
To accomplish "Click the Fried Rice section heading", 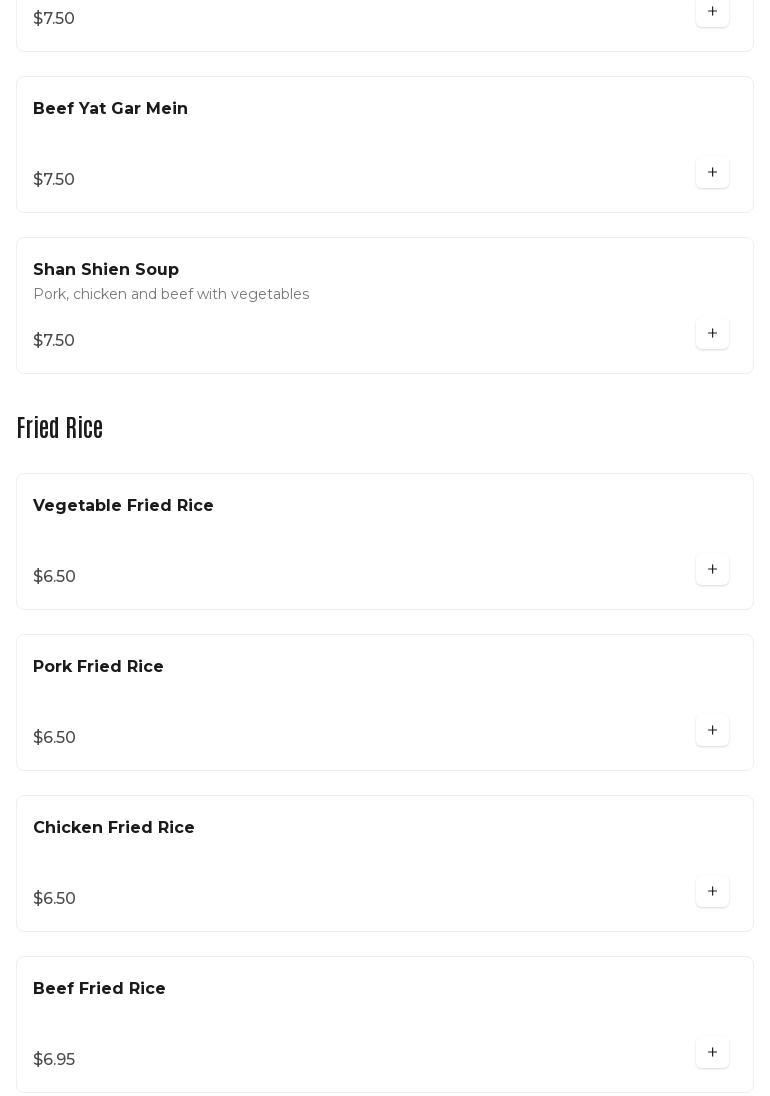I will coord(60,428).
